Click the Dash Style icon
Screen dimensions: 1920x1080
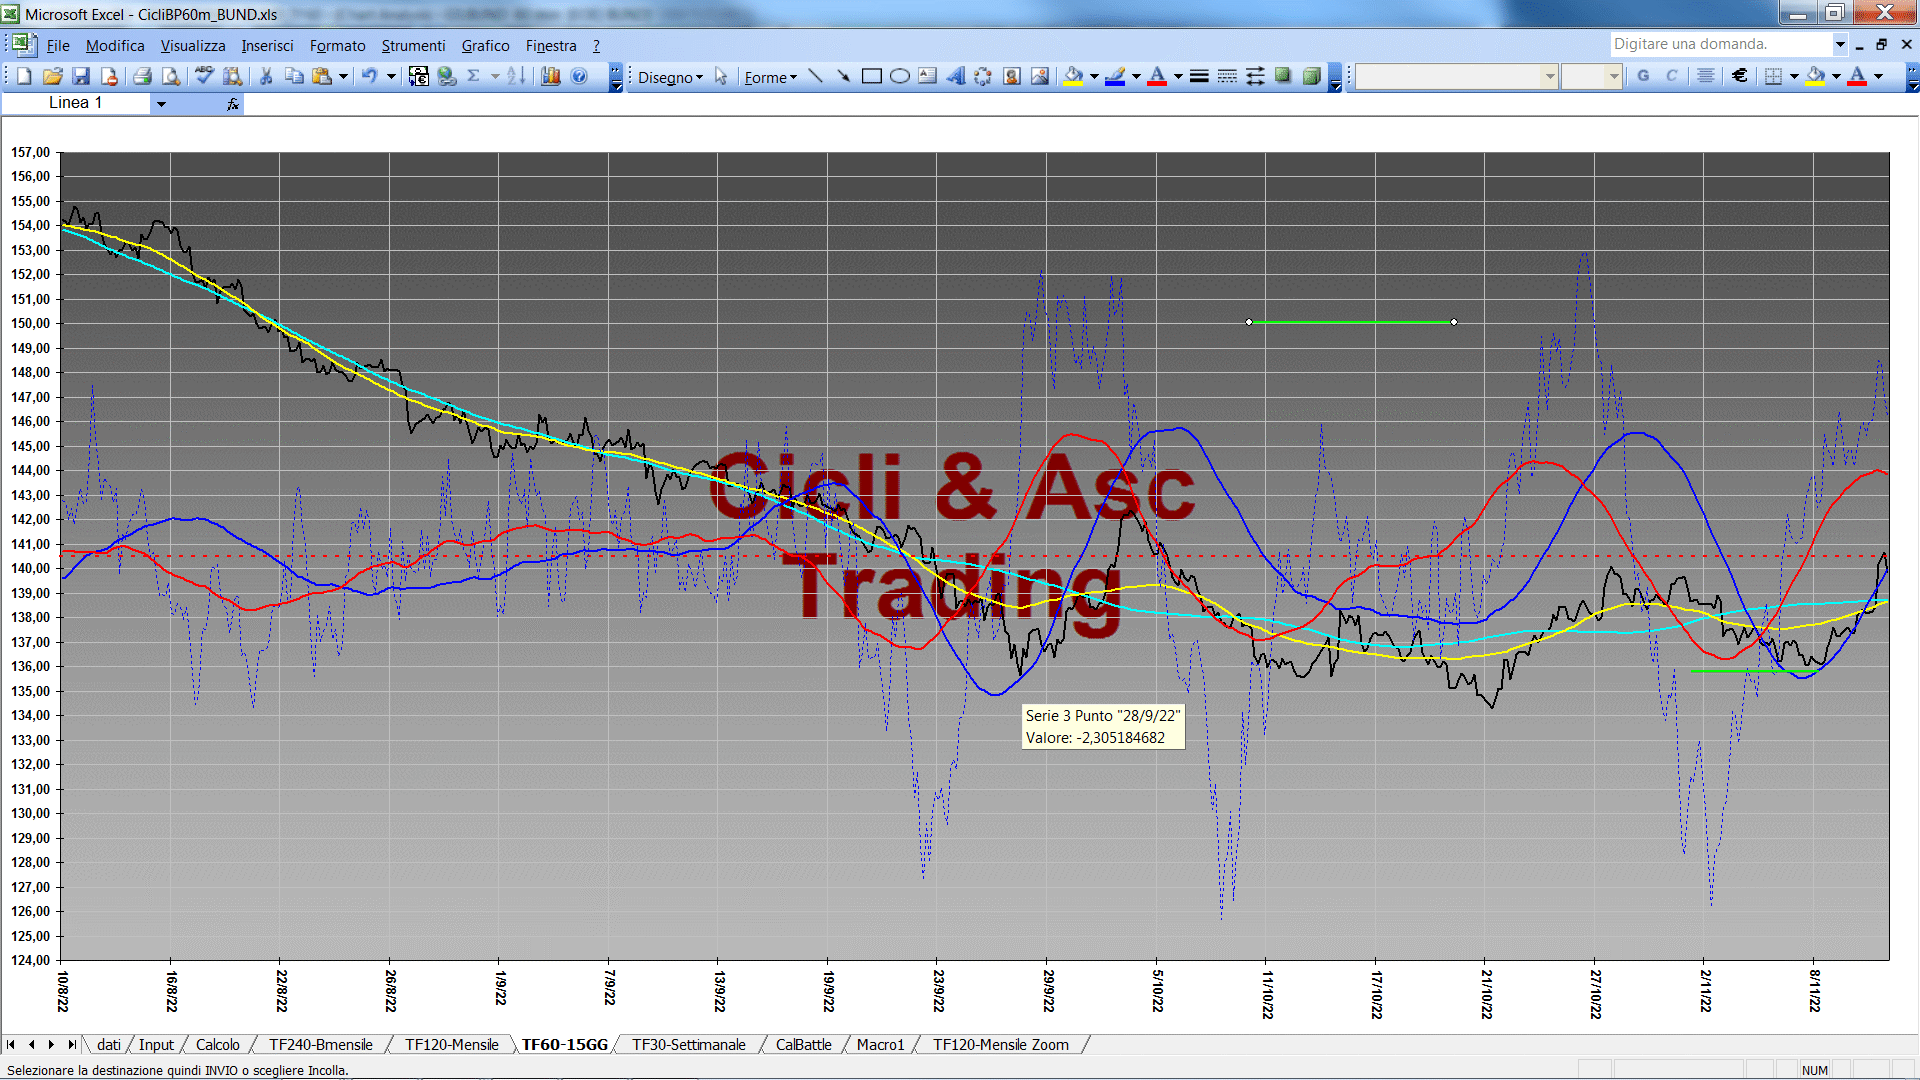1227,77
